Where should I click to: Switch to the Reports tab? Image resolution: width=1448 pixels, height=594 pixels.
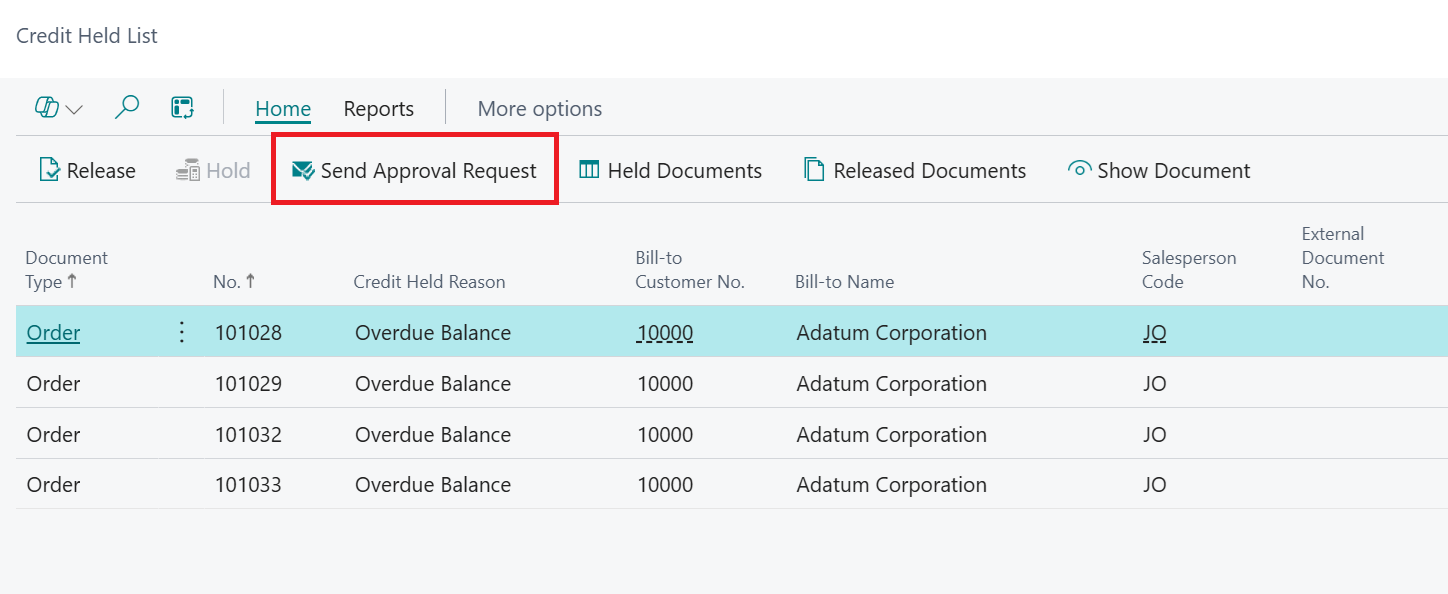pos(378,109)
